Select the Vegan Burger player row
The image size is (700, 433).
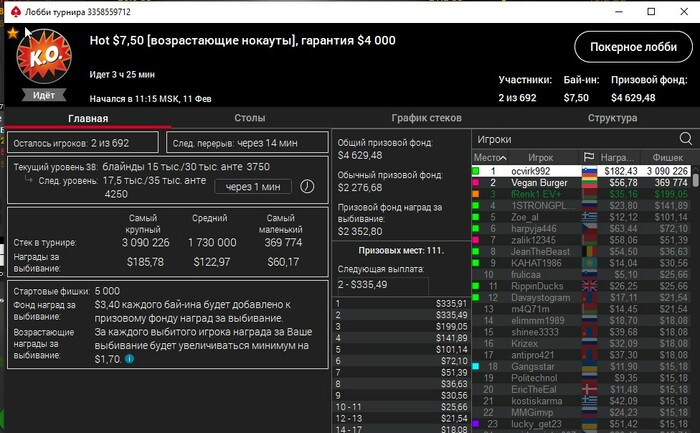pos(581,183)
